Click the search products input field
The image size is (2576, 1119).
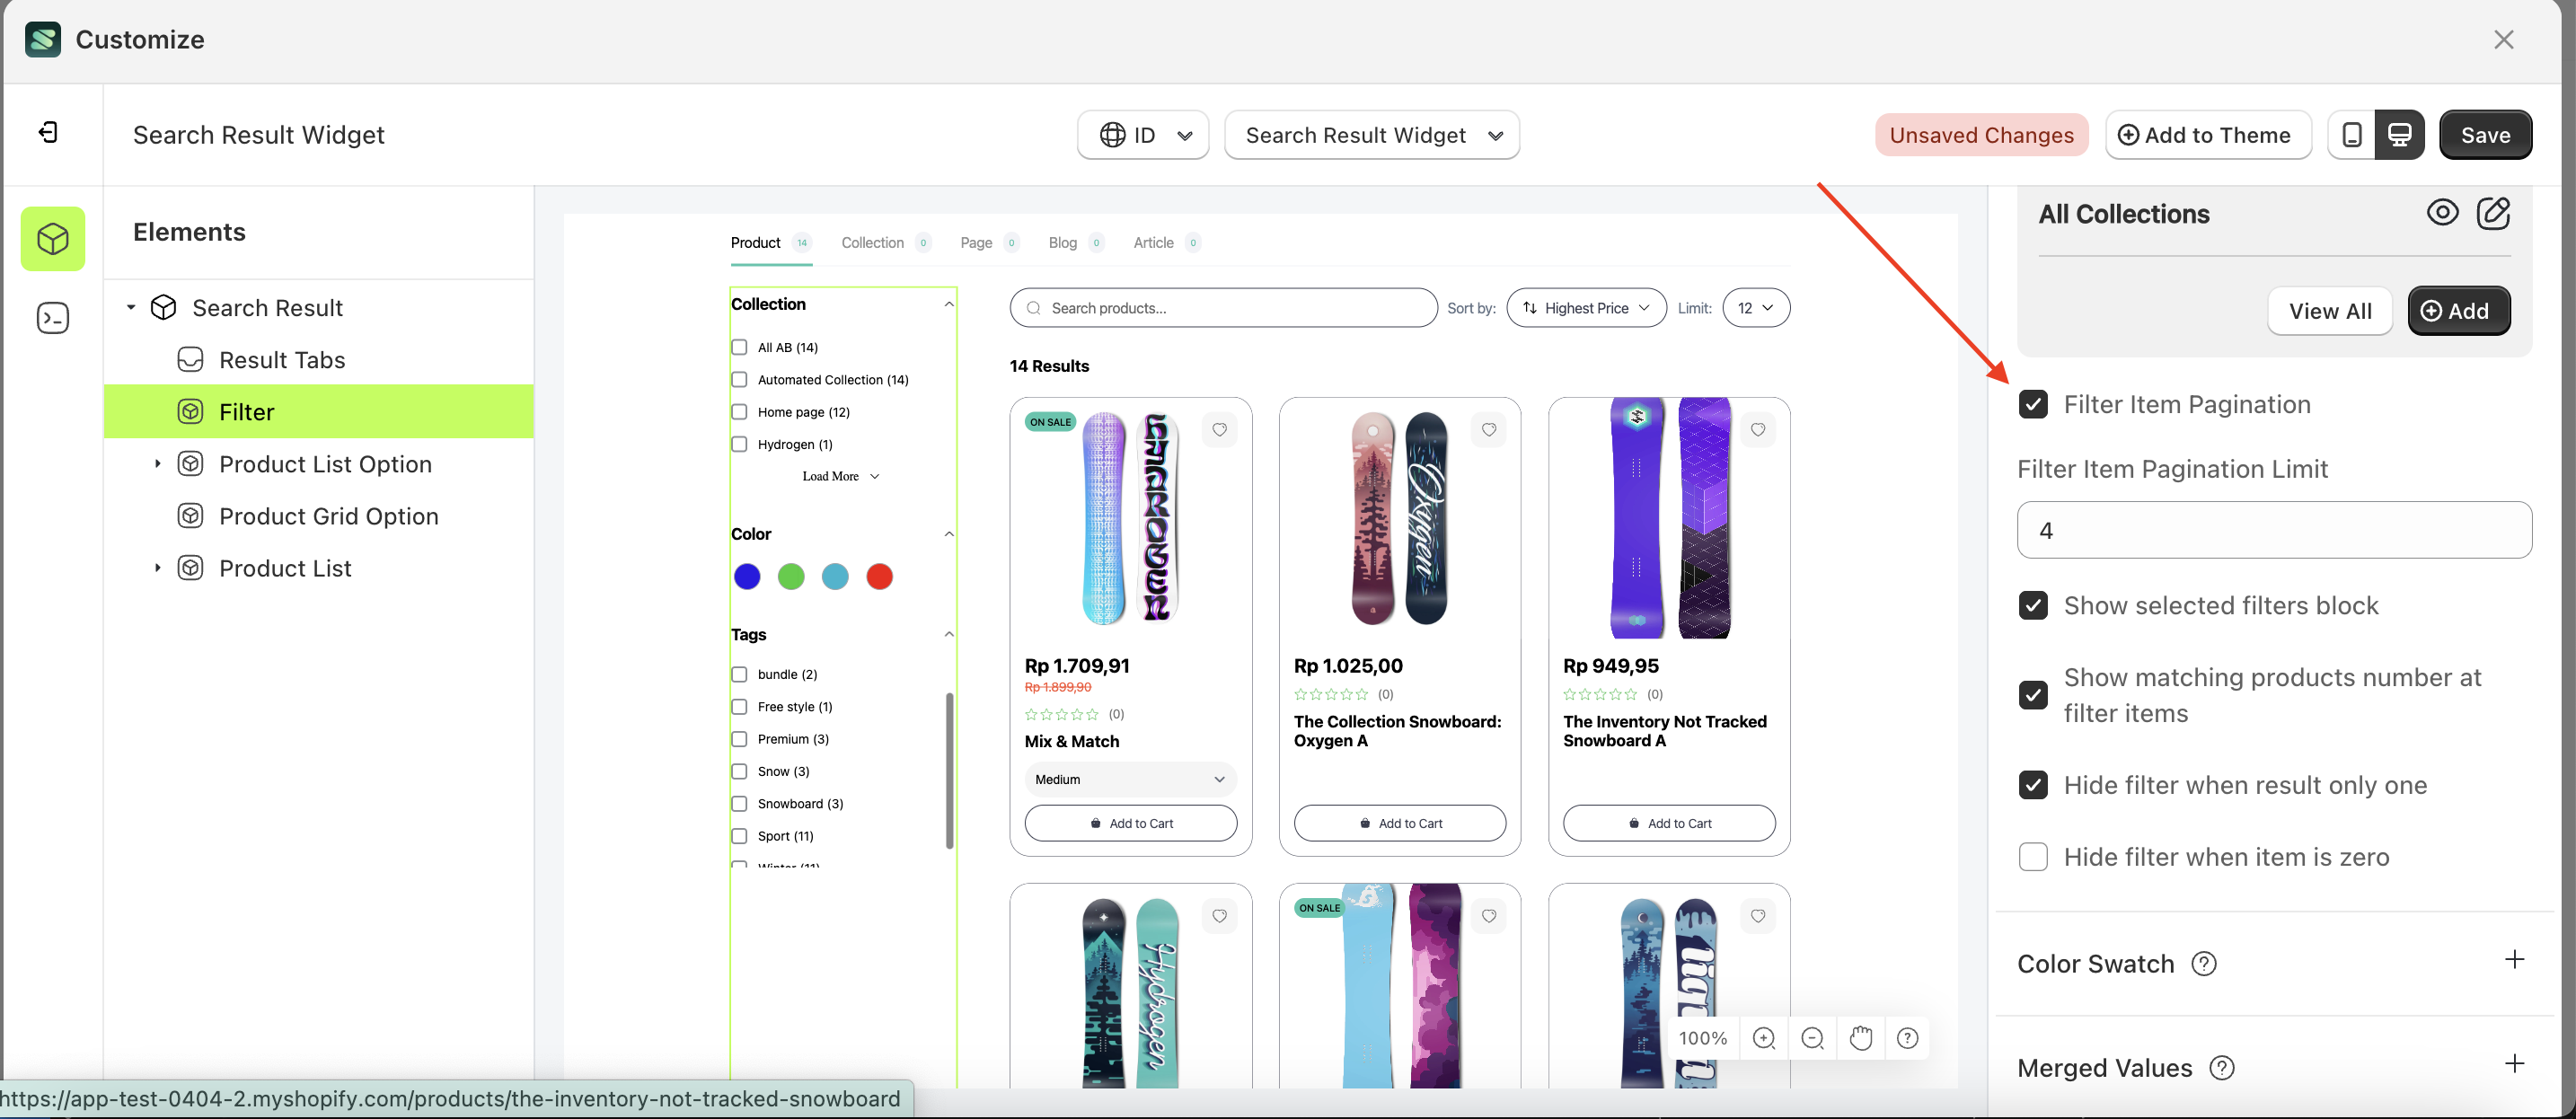point(1222,307)
